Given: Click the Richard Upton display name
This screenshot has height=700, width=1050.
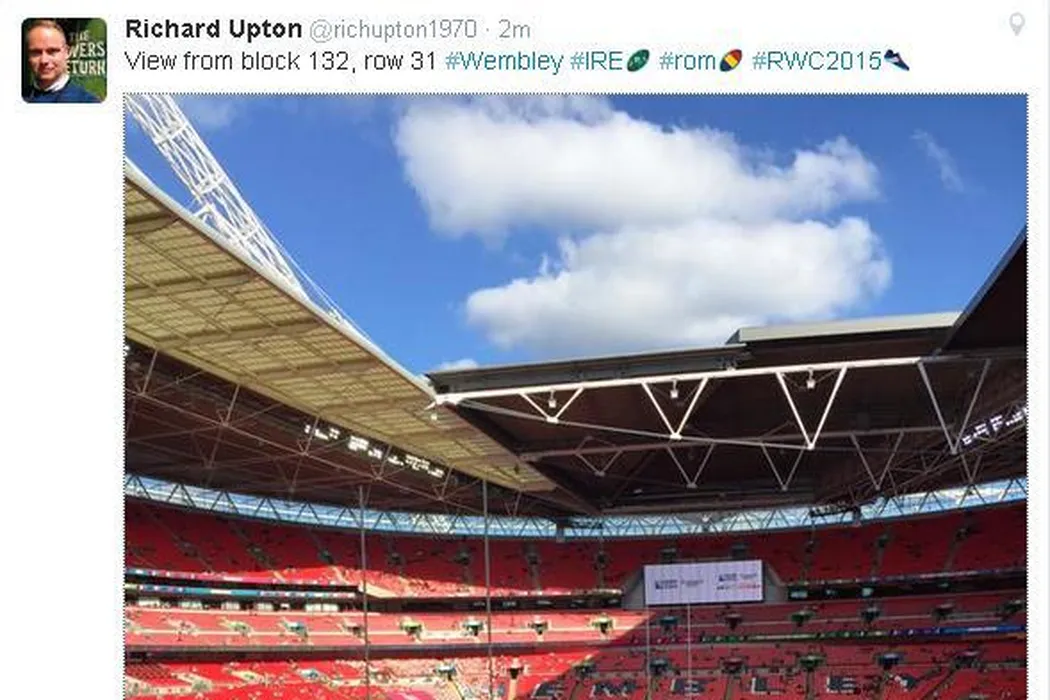Looking at the screenshot, I should (213, 29).
